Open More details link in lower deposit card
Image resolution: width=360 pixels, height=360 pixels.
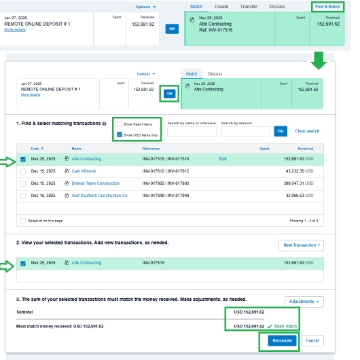tap(30, 95)
